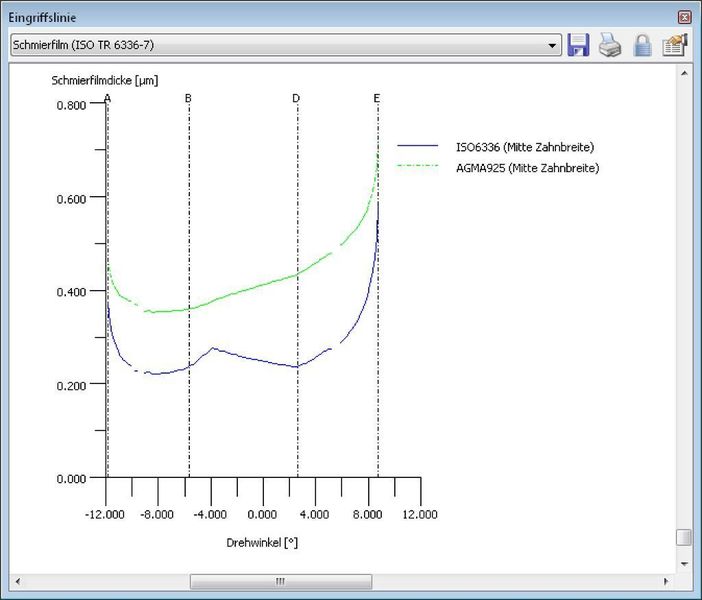This screenshot has height=600, width=702.
Task: Click the Drehwinkel [°] axis title
Action: click(x=262, y=542)
